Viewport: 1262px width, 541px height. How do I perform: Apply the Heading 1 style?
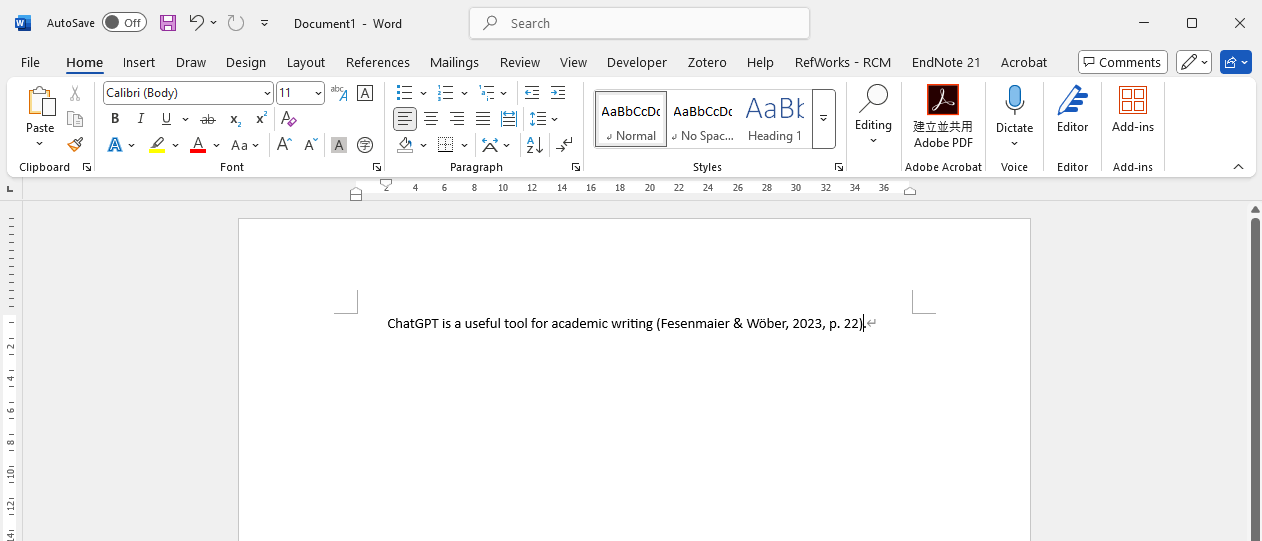click(x=774, y=118)
